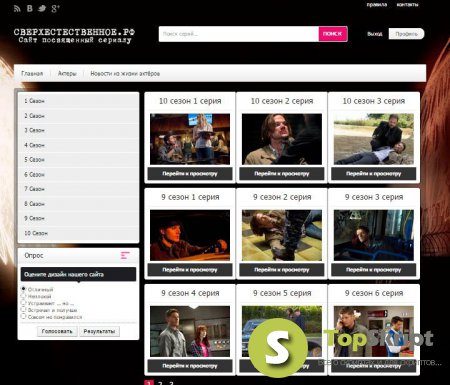Go to the Главная menu item
Image resolution: width=450 pixels, height=385 pixels.
(32, 74)
